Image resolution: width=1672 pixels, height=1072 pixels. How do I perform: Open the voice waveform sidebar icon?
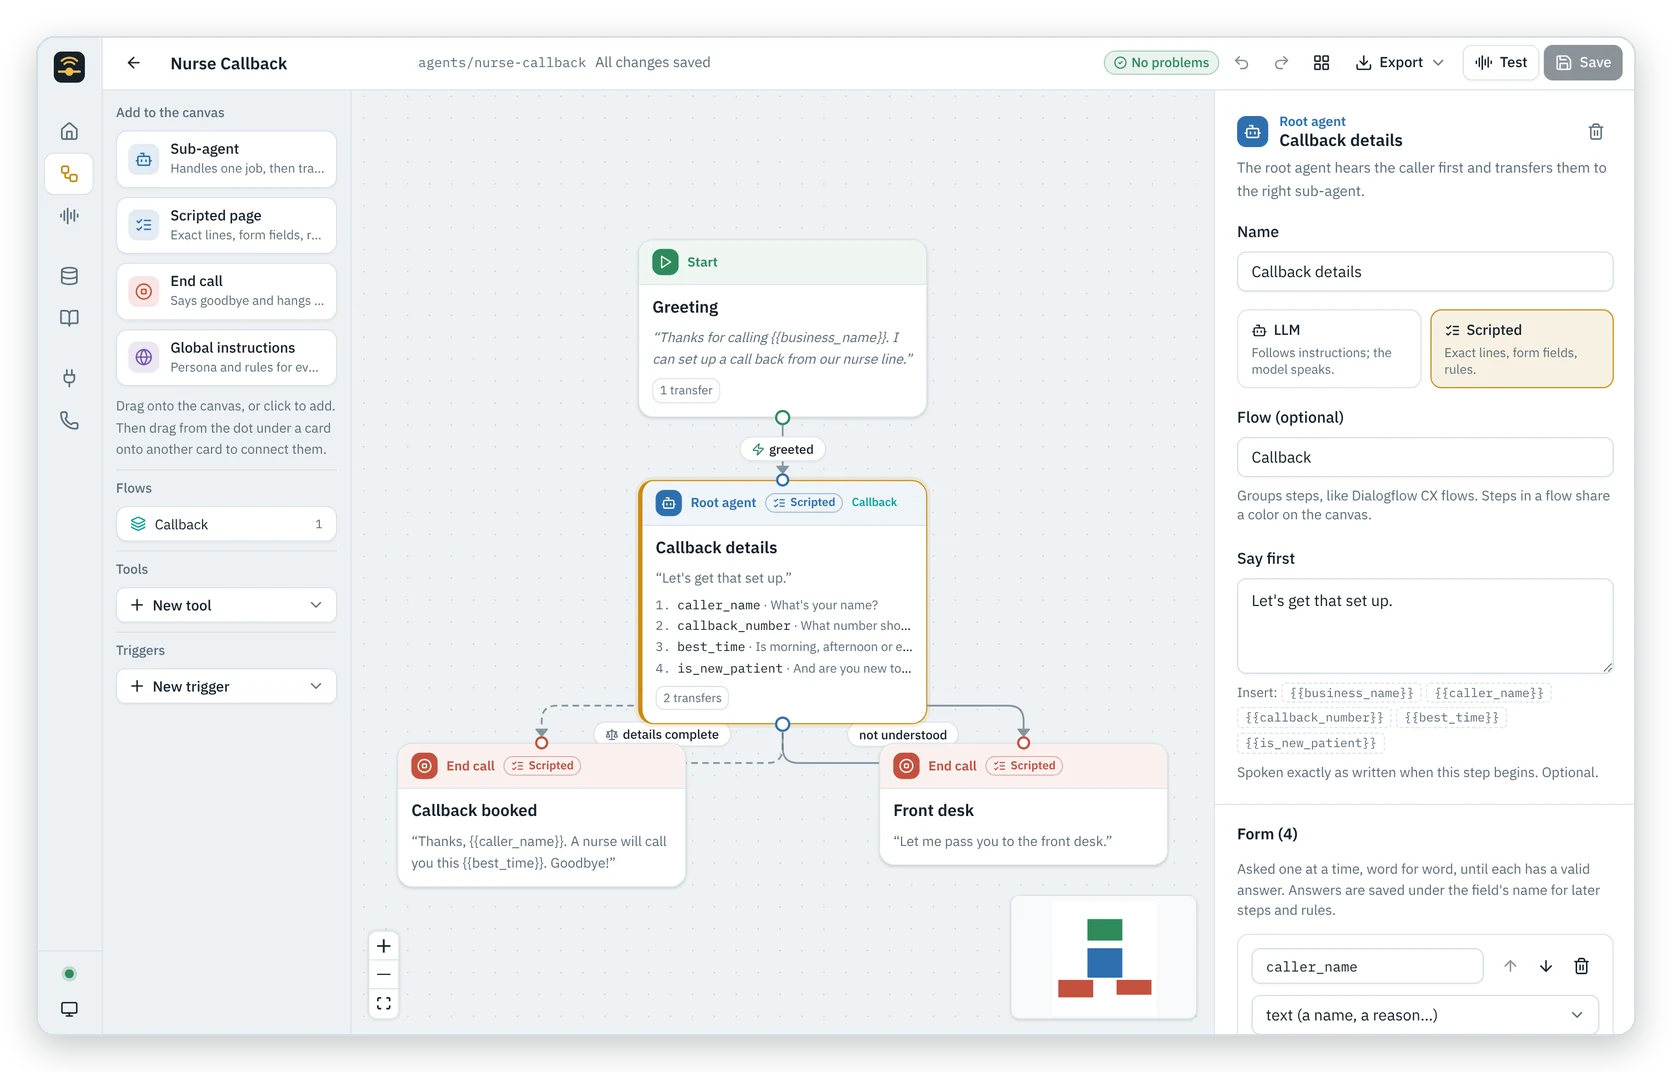coord(69,216)
